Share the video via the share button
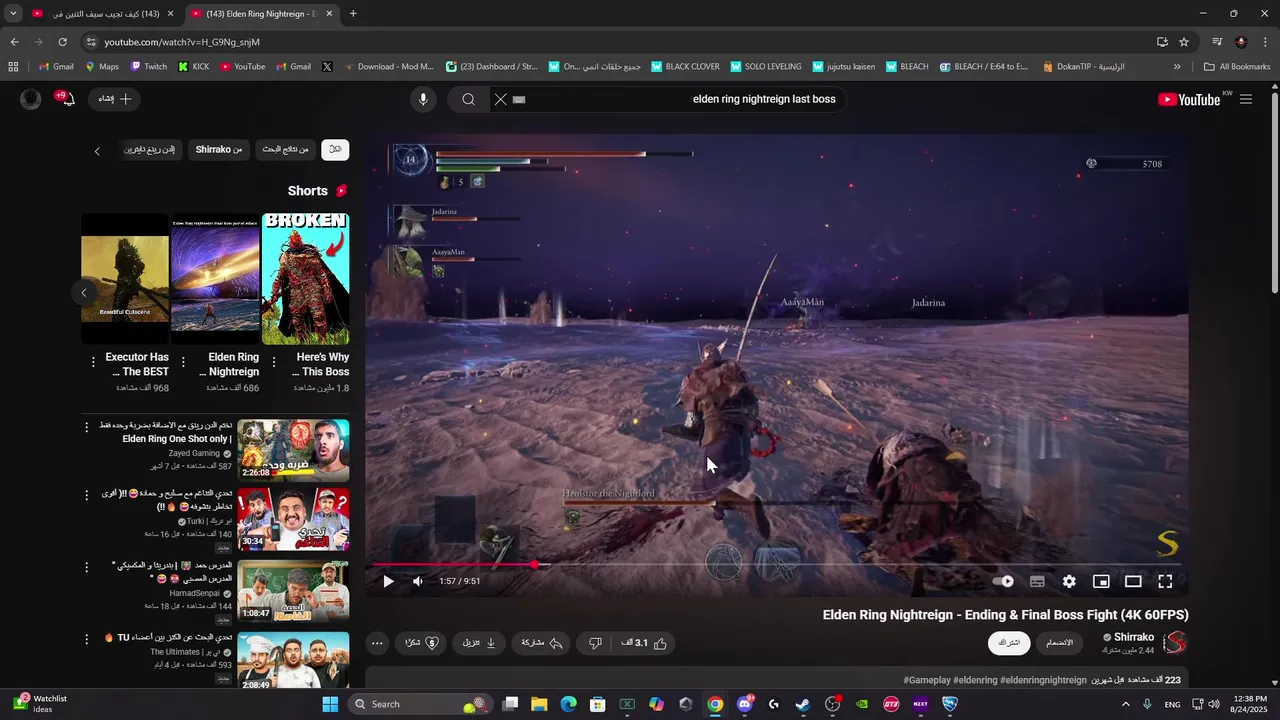Screen dimensions: 1280x720 tap(542, 643)
